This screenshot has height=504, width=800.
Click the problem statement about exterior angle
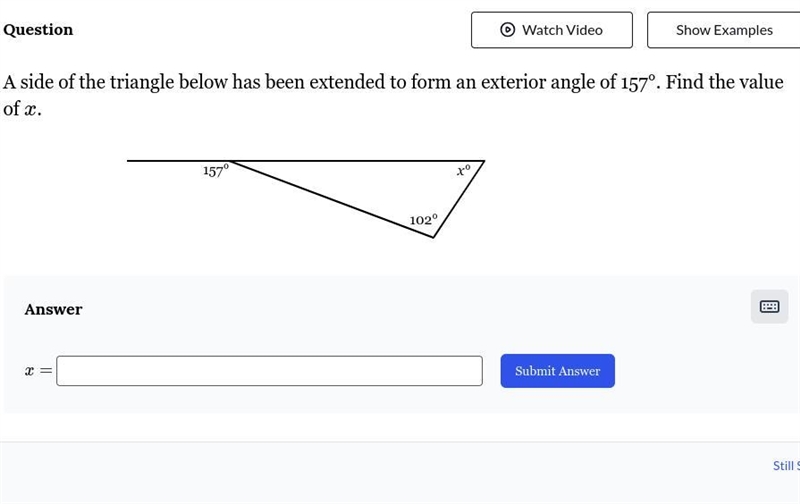coord(393,95)
